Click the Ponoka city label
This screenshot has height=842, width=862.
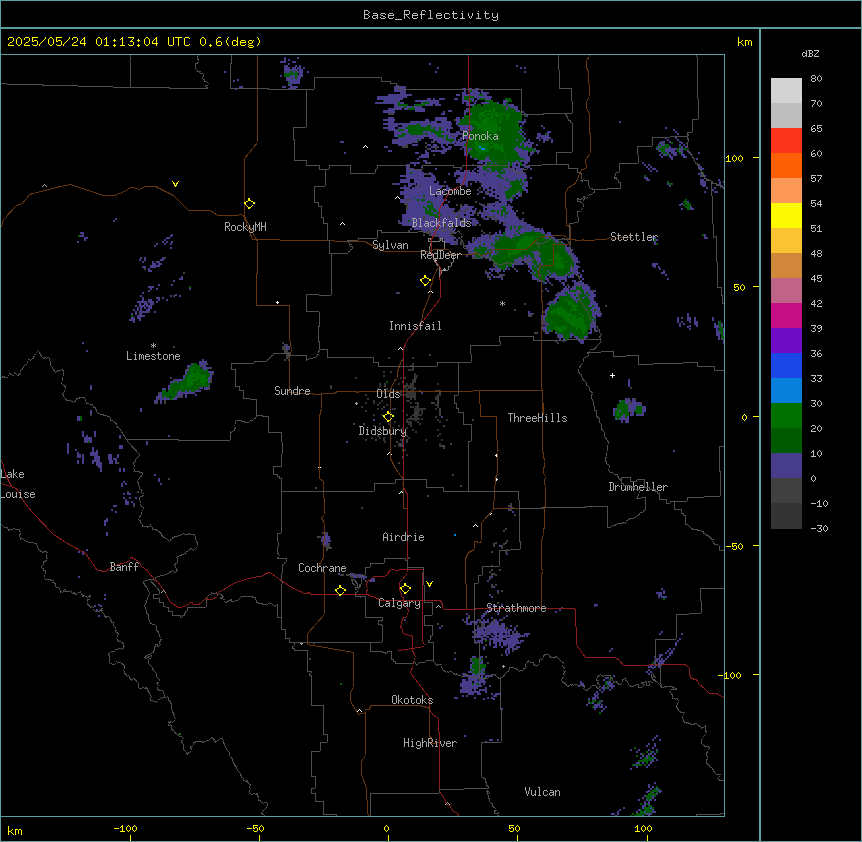click(480, 136)
